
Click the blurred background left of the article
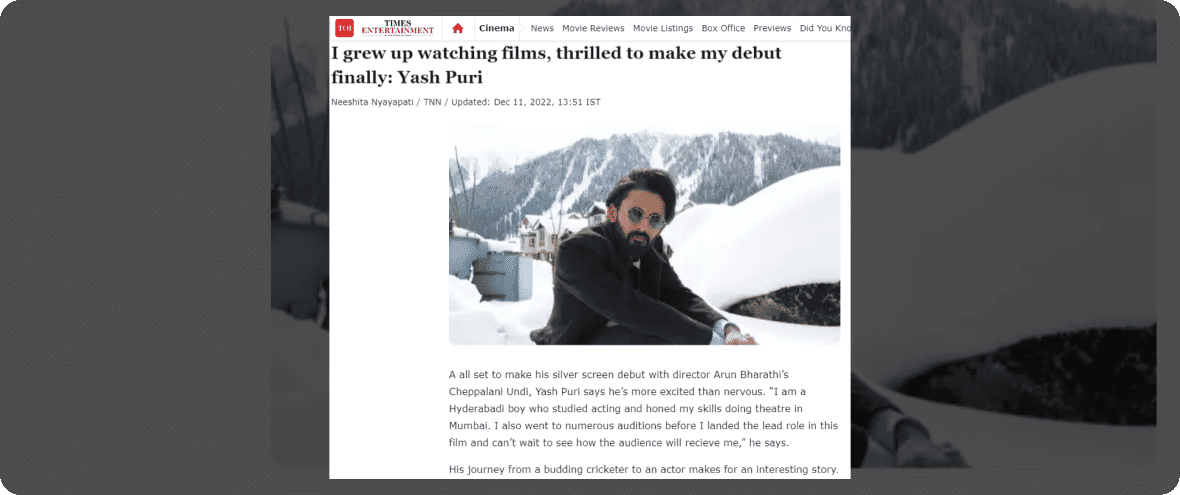point(300,241)
